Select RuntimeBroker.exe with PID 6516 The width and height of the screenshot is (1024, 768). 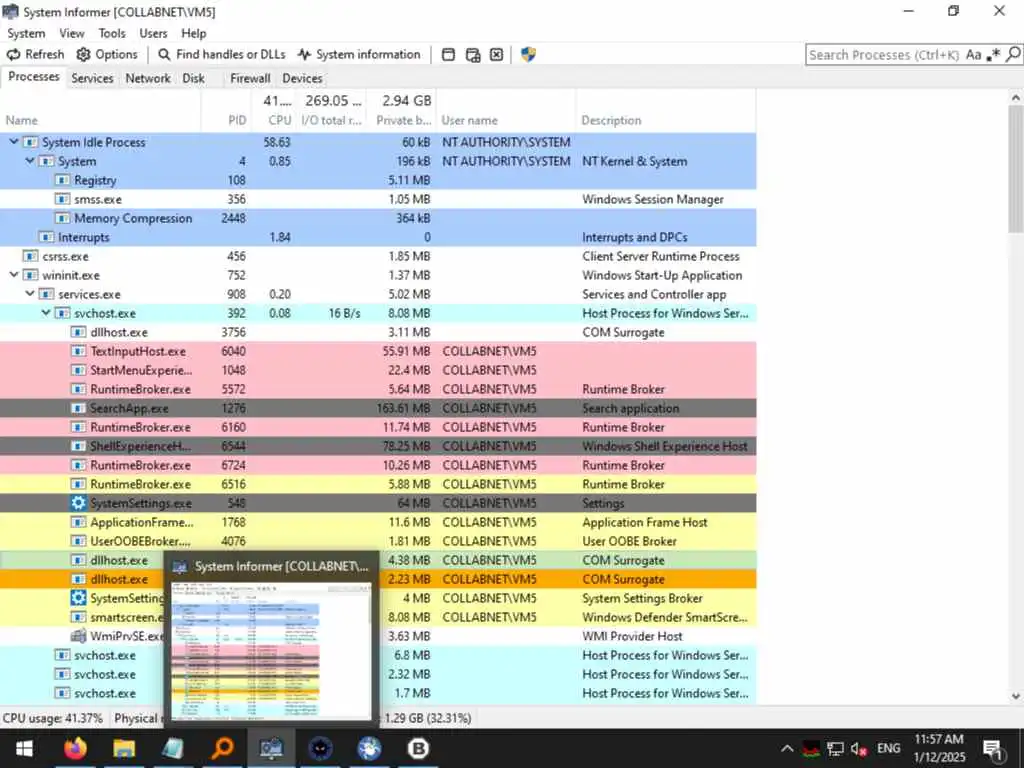[x=378, y=484]
